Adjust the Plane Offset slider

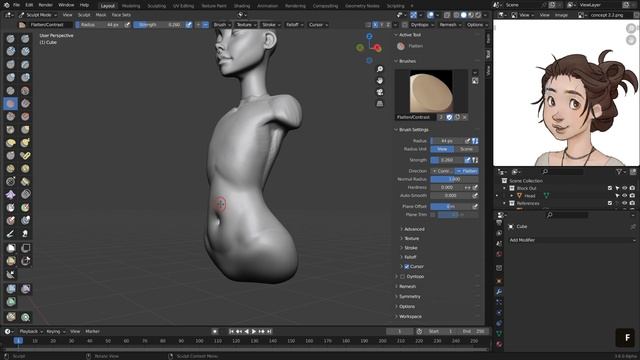[x=451, y=207]
